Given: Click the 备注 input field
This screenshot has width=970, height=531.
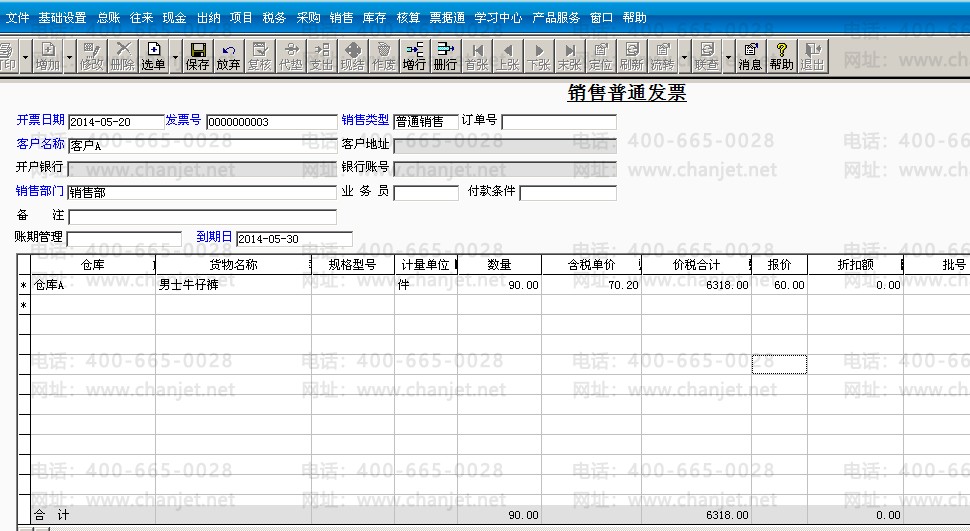Looking at the screenshot, I should pyautogui.click(x=202, y=217).
